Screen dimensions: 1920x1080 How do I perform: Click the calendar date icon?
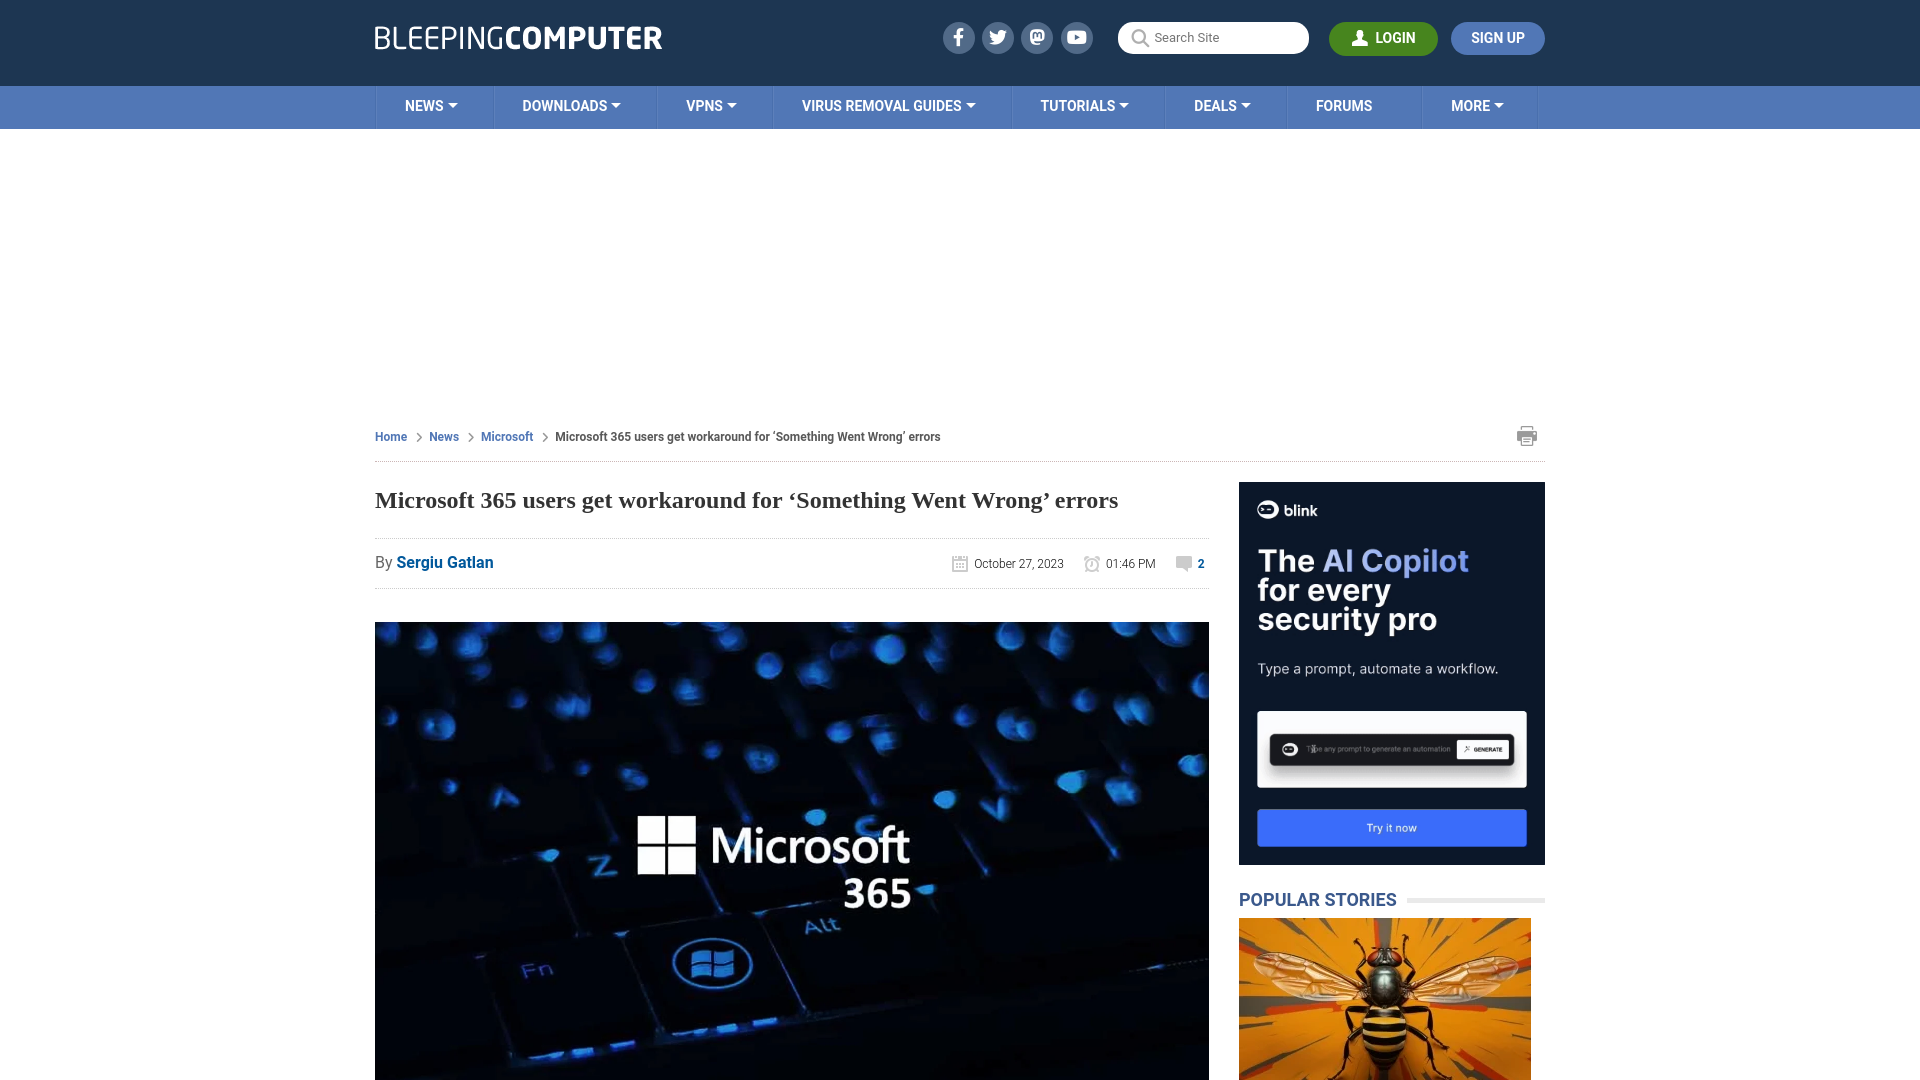959,562
